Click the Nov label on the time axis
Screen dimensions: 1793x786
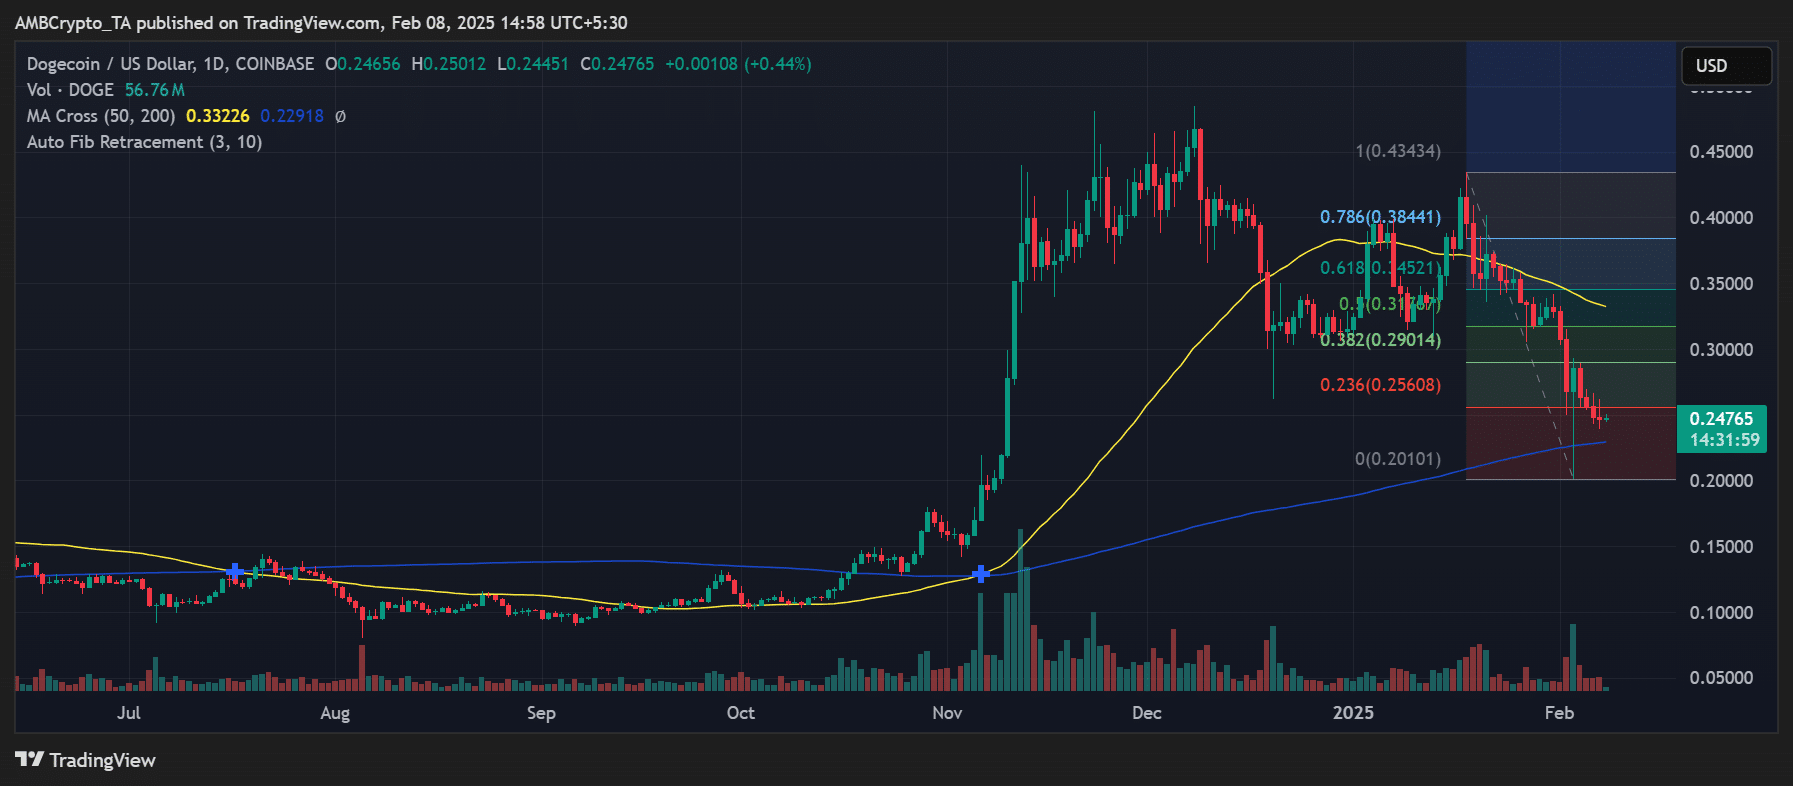coord(947,713)
